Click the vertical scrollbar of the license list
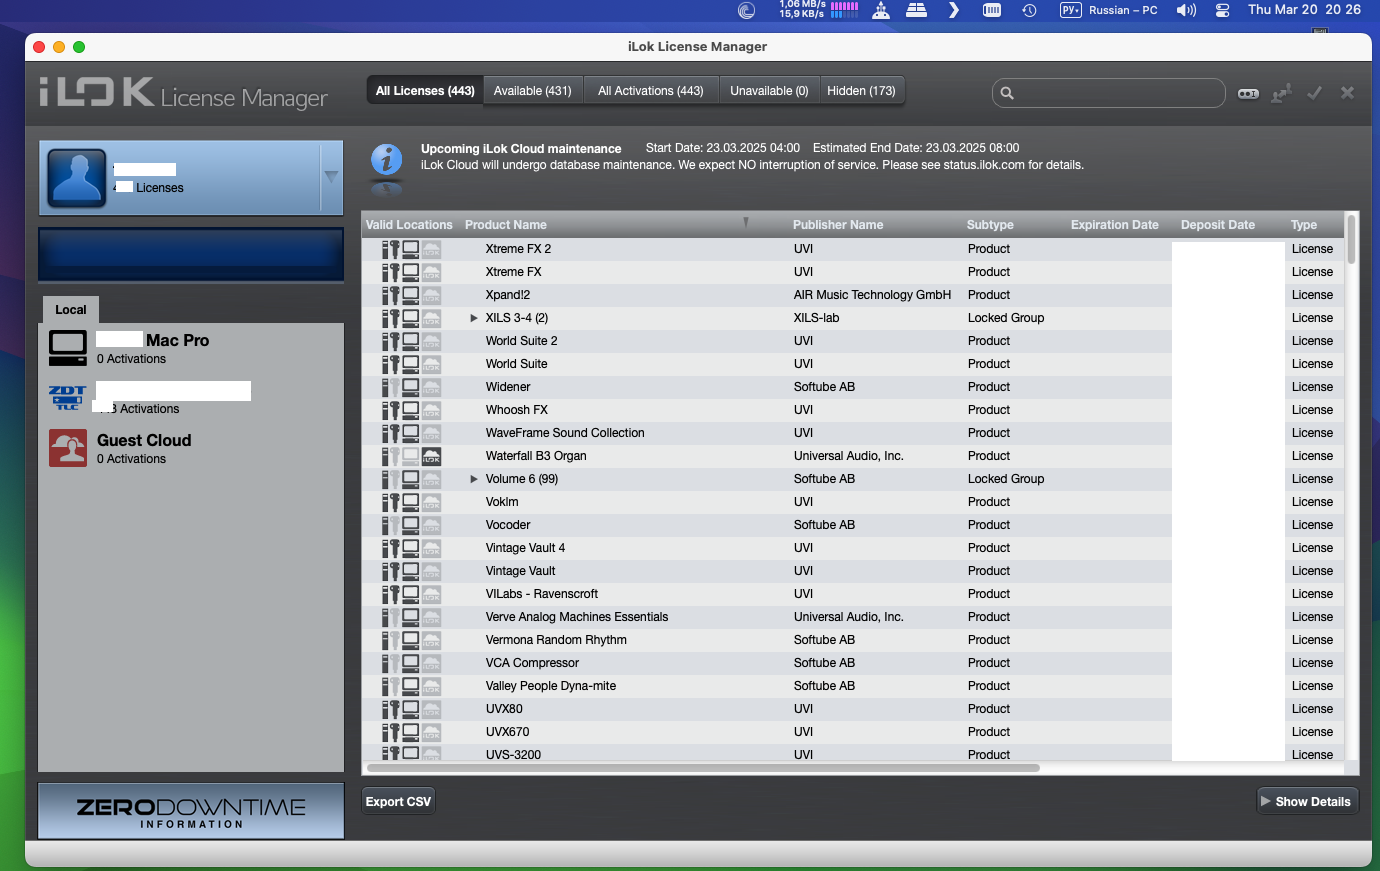The height and width of the screenshot is (871, 1380). point(1351,239)
